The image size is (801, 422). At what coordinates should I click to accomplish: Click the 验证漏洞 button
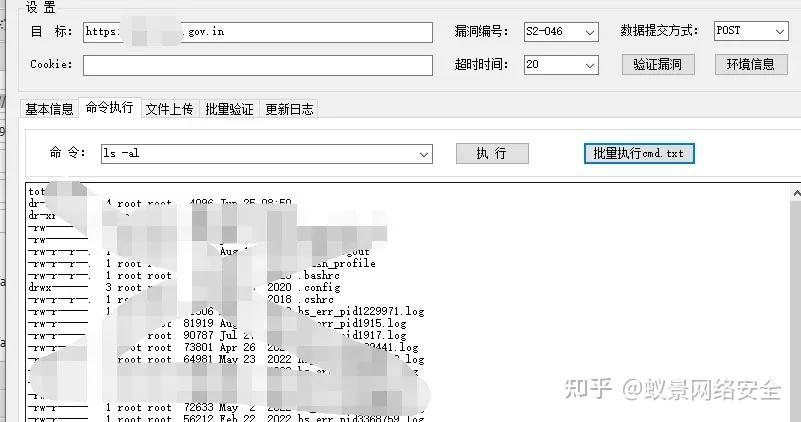[658, 64]
